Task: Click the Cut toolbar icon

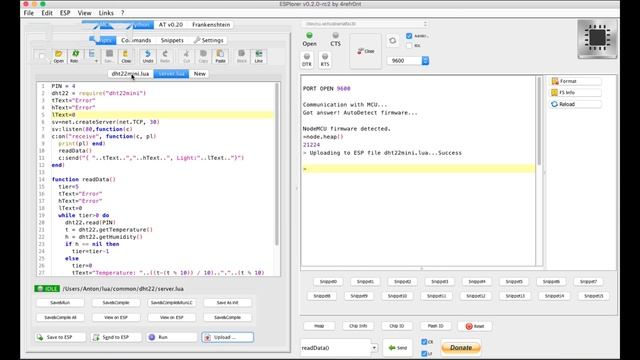Action: pos(186,56)
